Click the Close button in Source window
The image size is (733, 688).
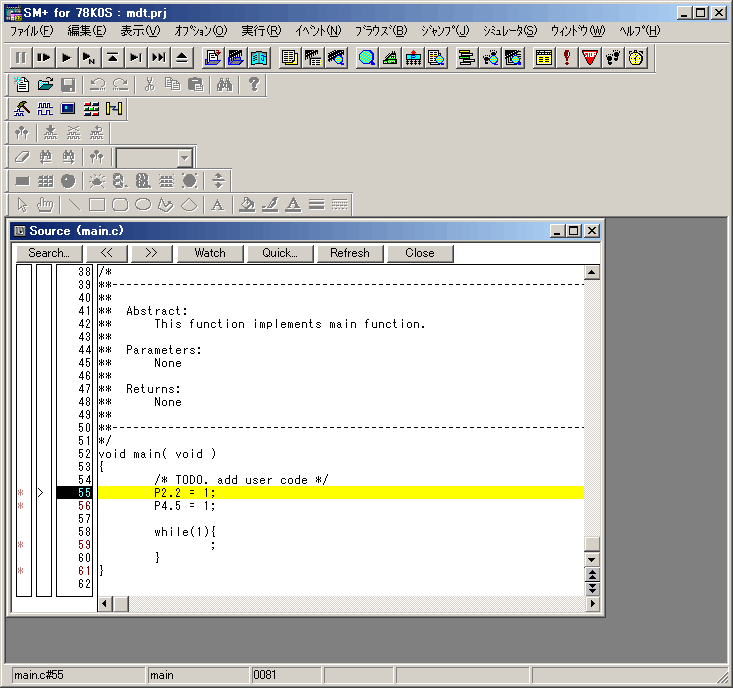[420, 253]
